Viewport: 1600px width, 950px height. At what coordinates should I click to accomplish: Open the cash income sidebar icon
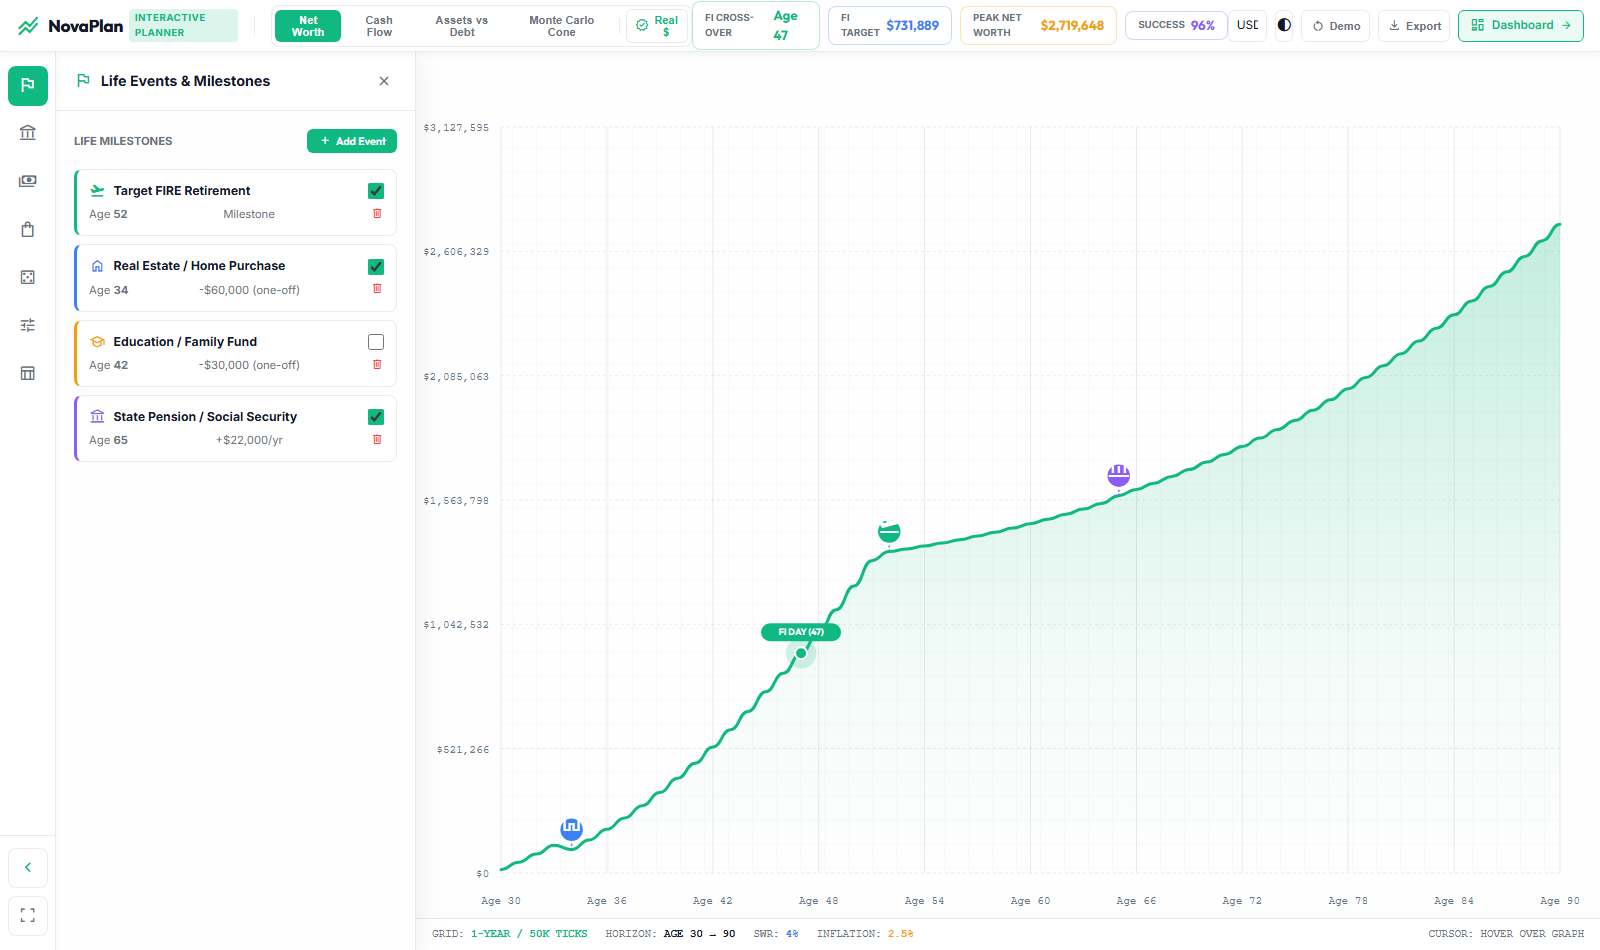[x=28, y=181]
